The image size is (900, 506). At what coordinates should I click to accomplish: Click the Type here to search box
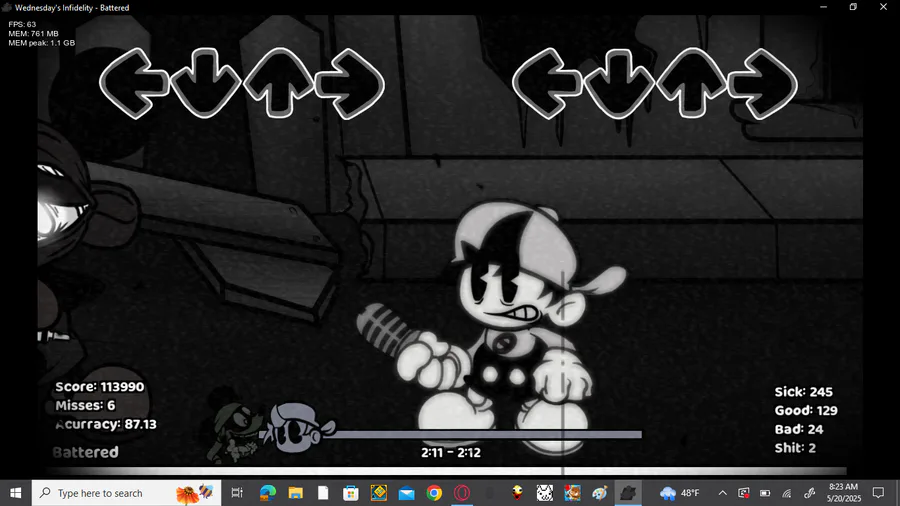click(x=126, y=493)
